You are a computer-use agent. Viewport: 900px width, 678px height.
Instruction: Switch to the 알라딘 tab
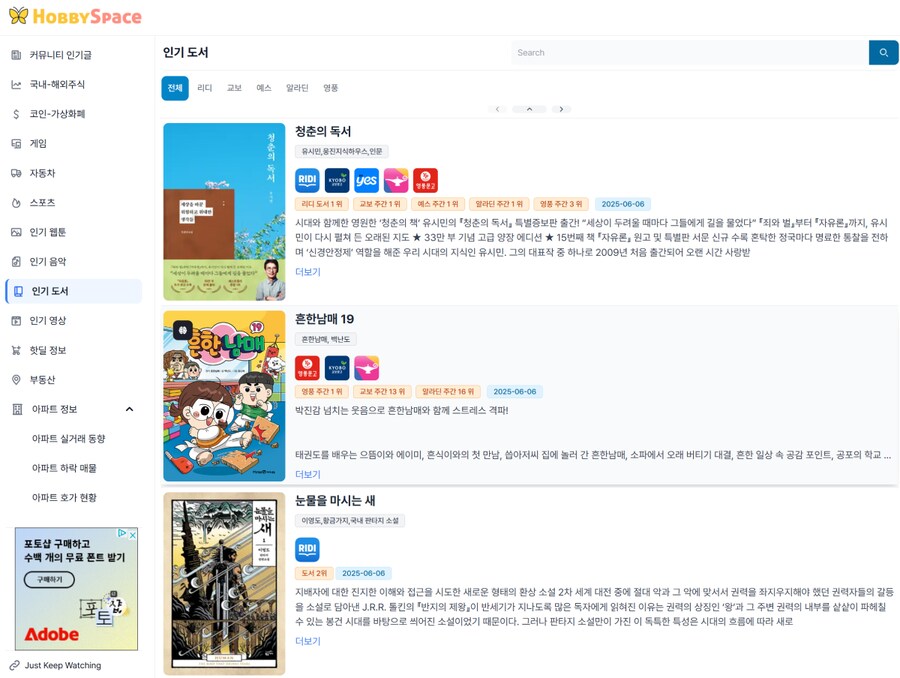tap(298, 87)
